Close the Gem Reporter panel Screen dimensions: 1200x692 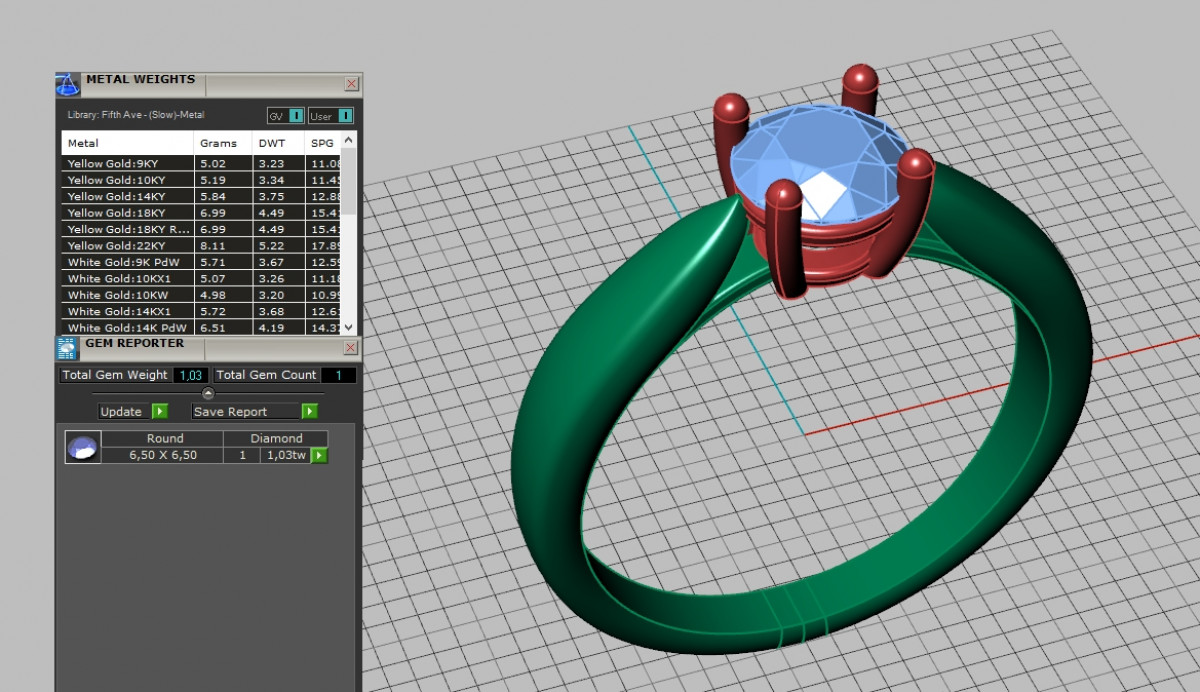[350, 348]
